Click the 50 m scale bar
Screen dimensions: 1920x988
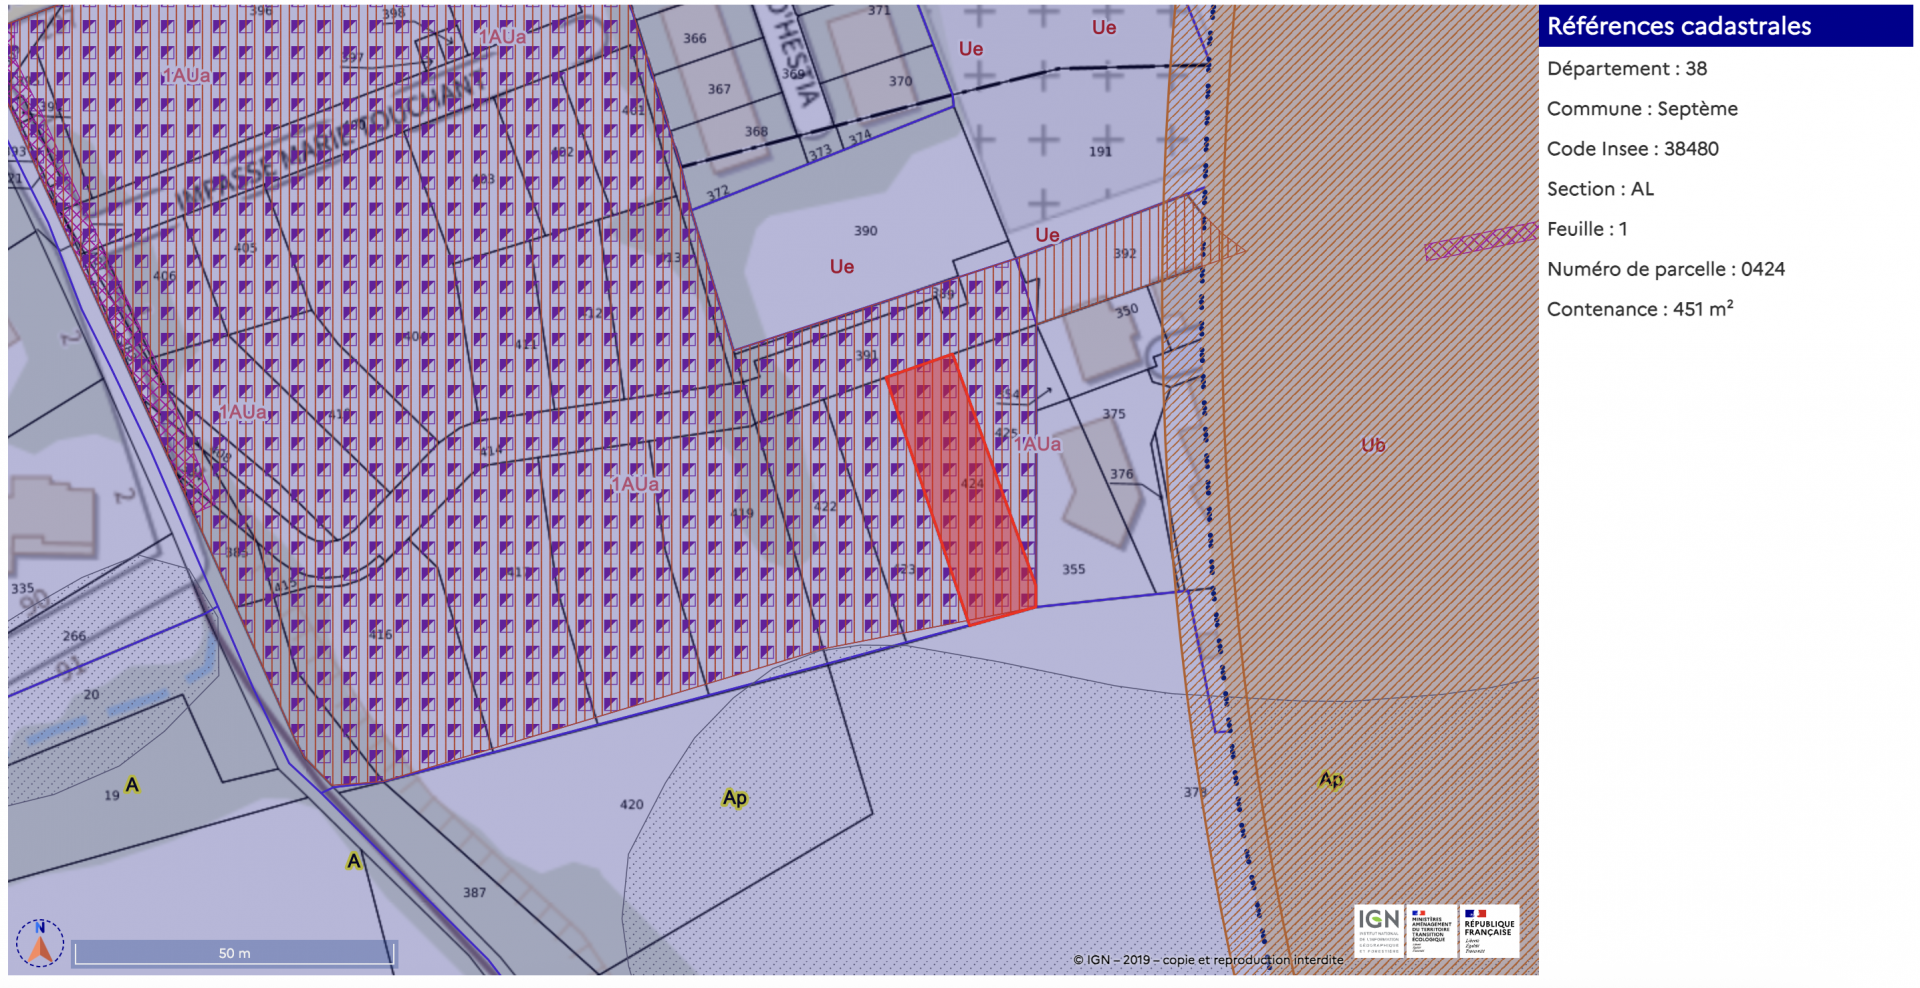coord(234,953)
